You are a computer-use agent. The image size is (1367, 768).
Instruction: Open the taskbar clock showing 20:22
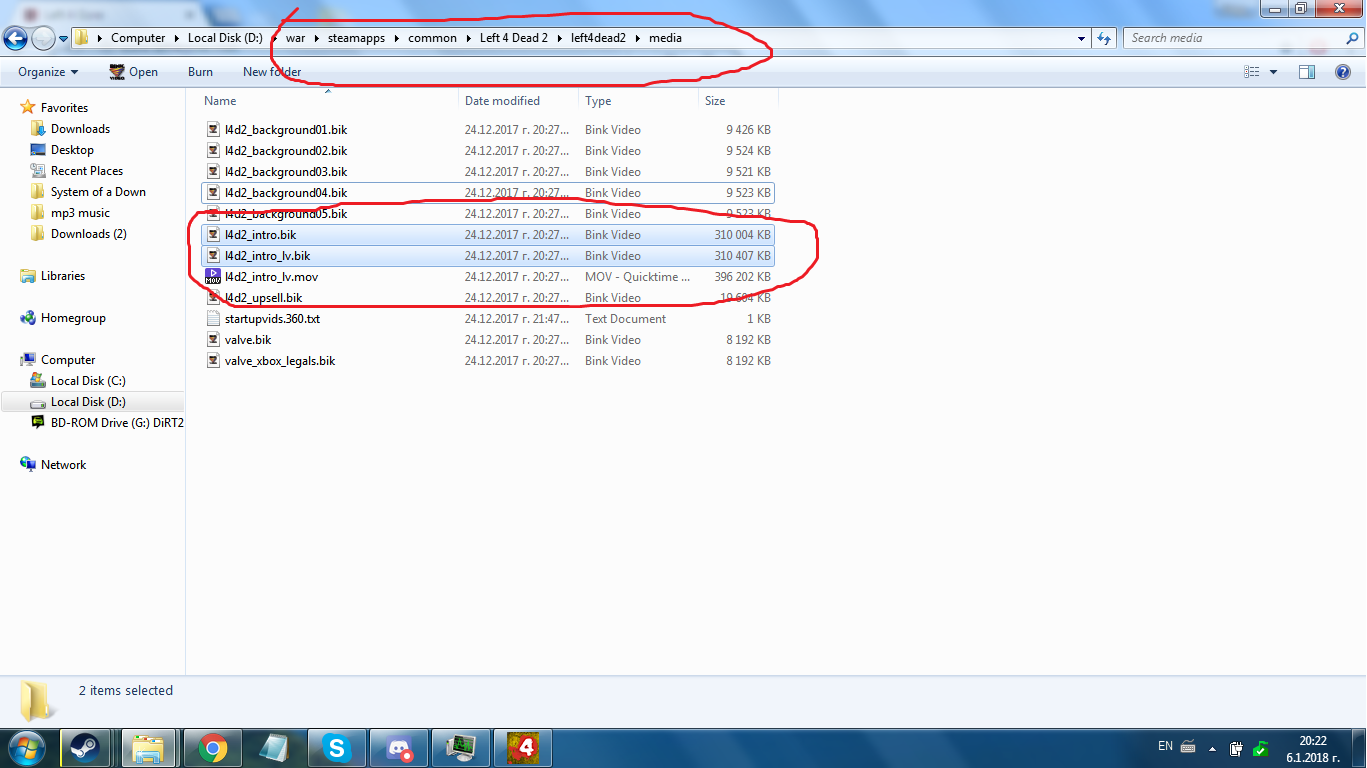pyautogui.click(x=1313, y=749)
